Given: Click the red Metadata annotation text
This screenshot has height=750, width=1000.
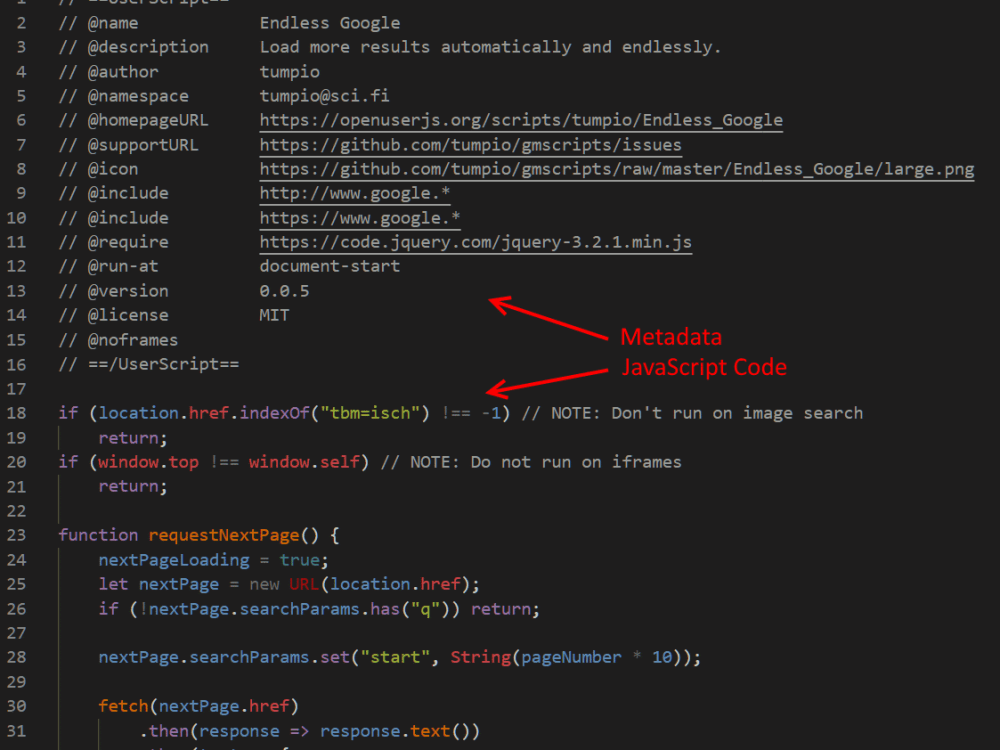Looking at the screenshot, I should point(670,337).
